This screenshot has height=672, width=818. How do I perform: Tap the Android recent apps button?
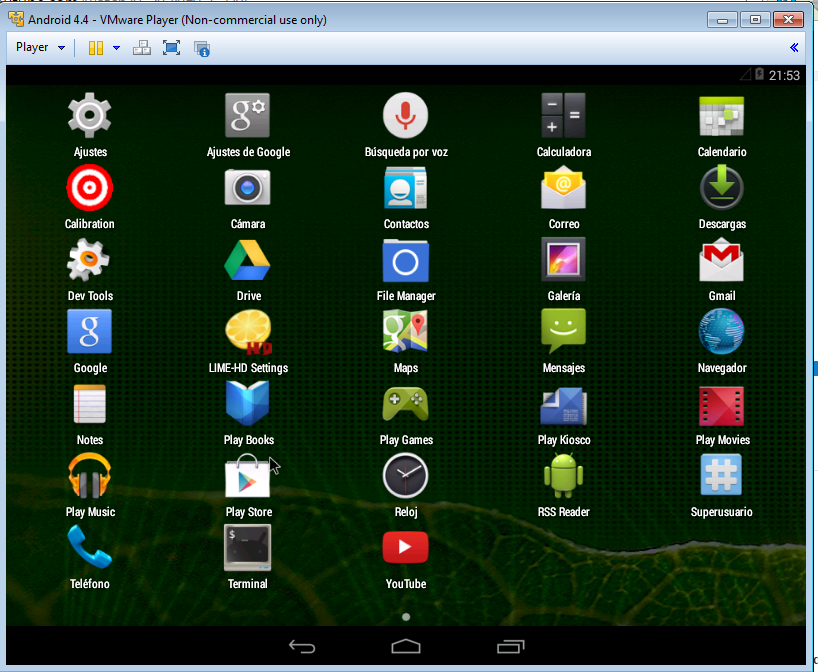[510, 647]
